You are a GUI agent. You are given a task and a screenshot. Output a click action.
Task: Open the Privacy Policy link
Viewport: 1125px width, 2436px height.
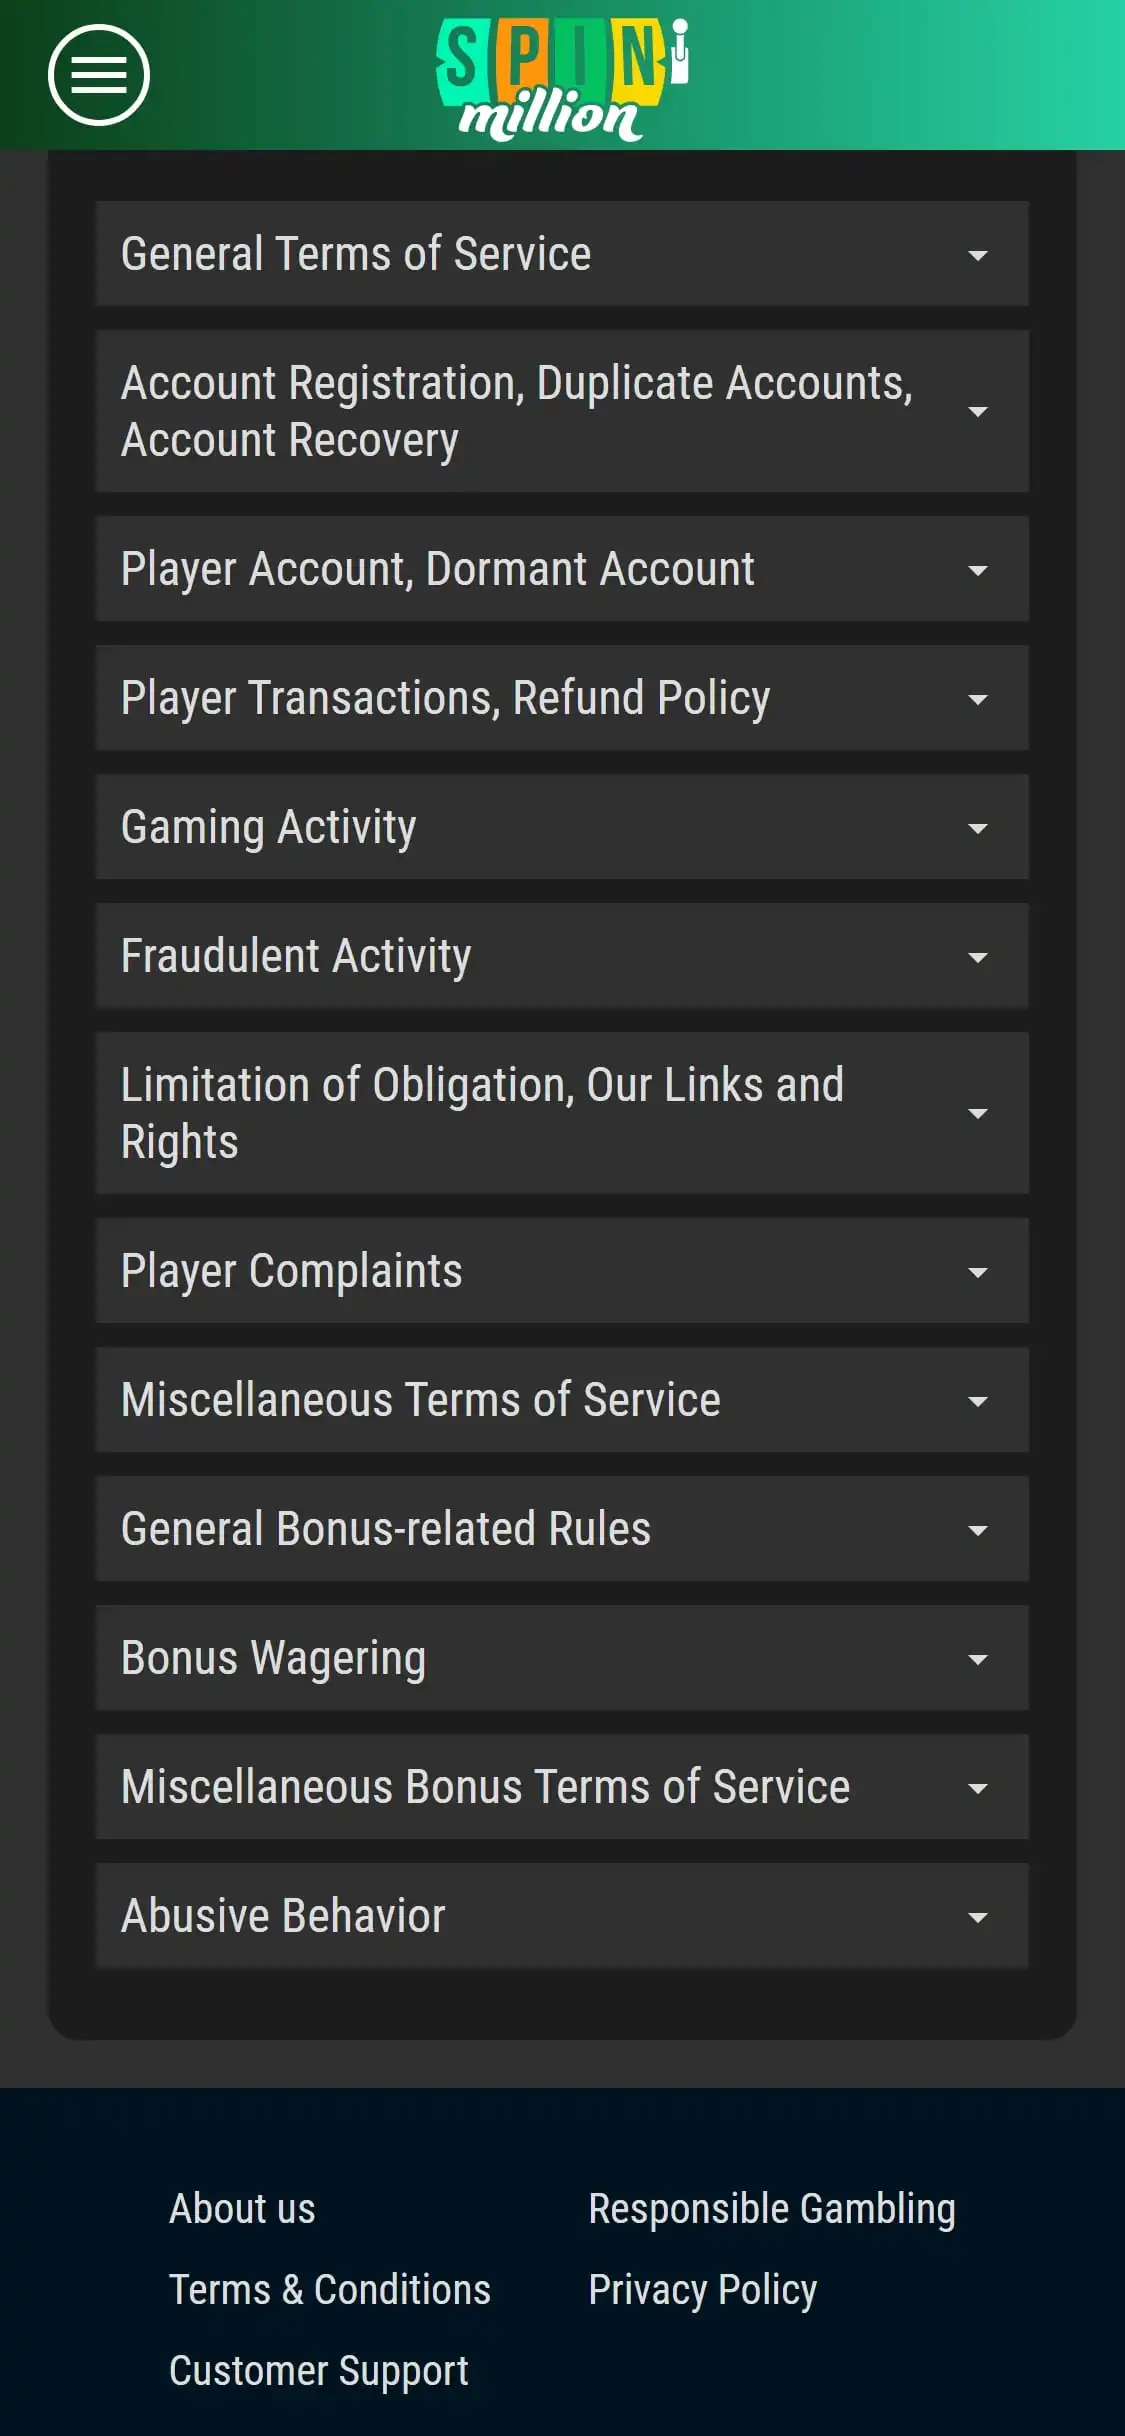(702, 2289)
